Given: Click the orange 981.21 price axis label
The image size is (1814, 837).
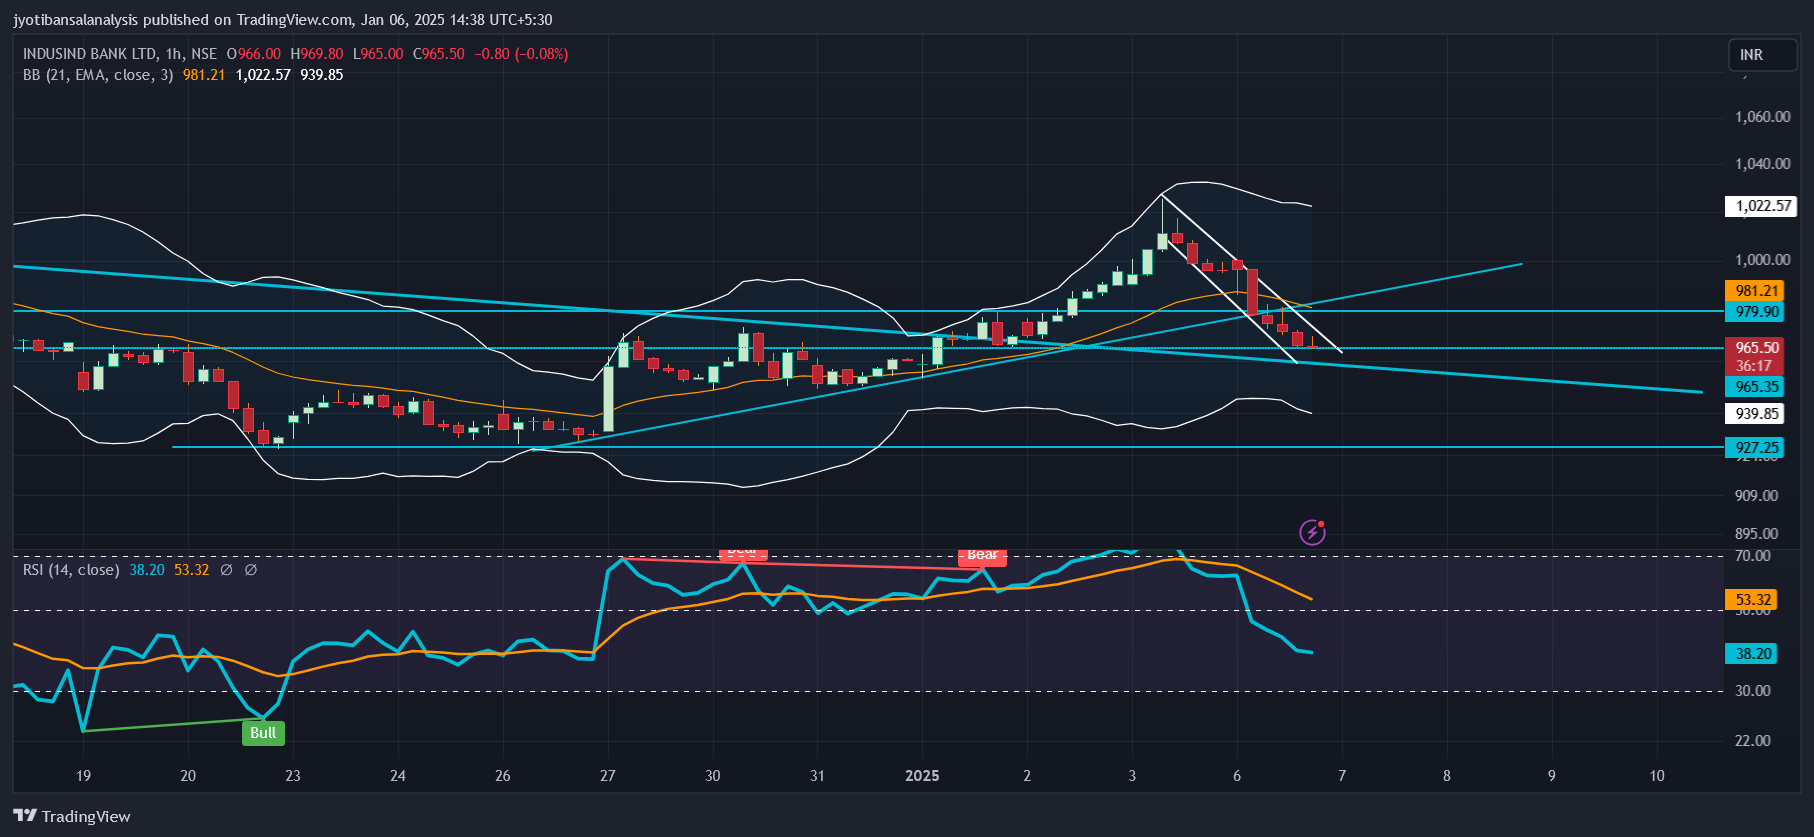Looking at the screenshot, I should pos(1754,291).
